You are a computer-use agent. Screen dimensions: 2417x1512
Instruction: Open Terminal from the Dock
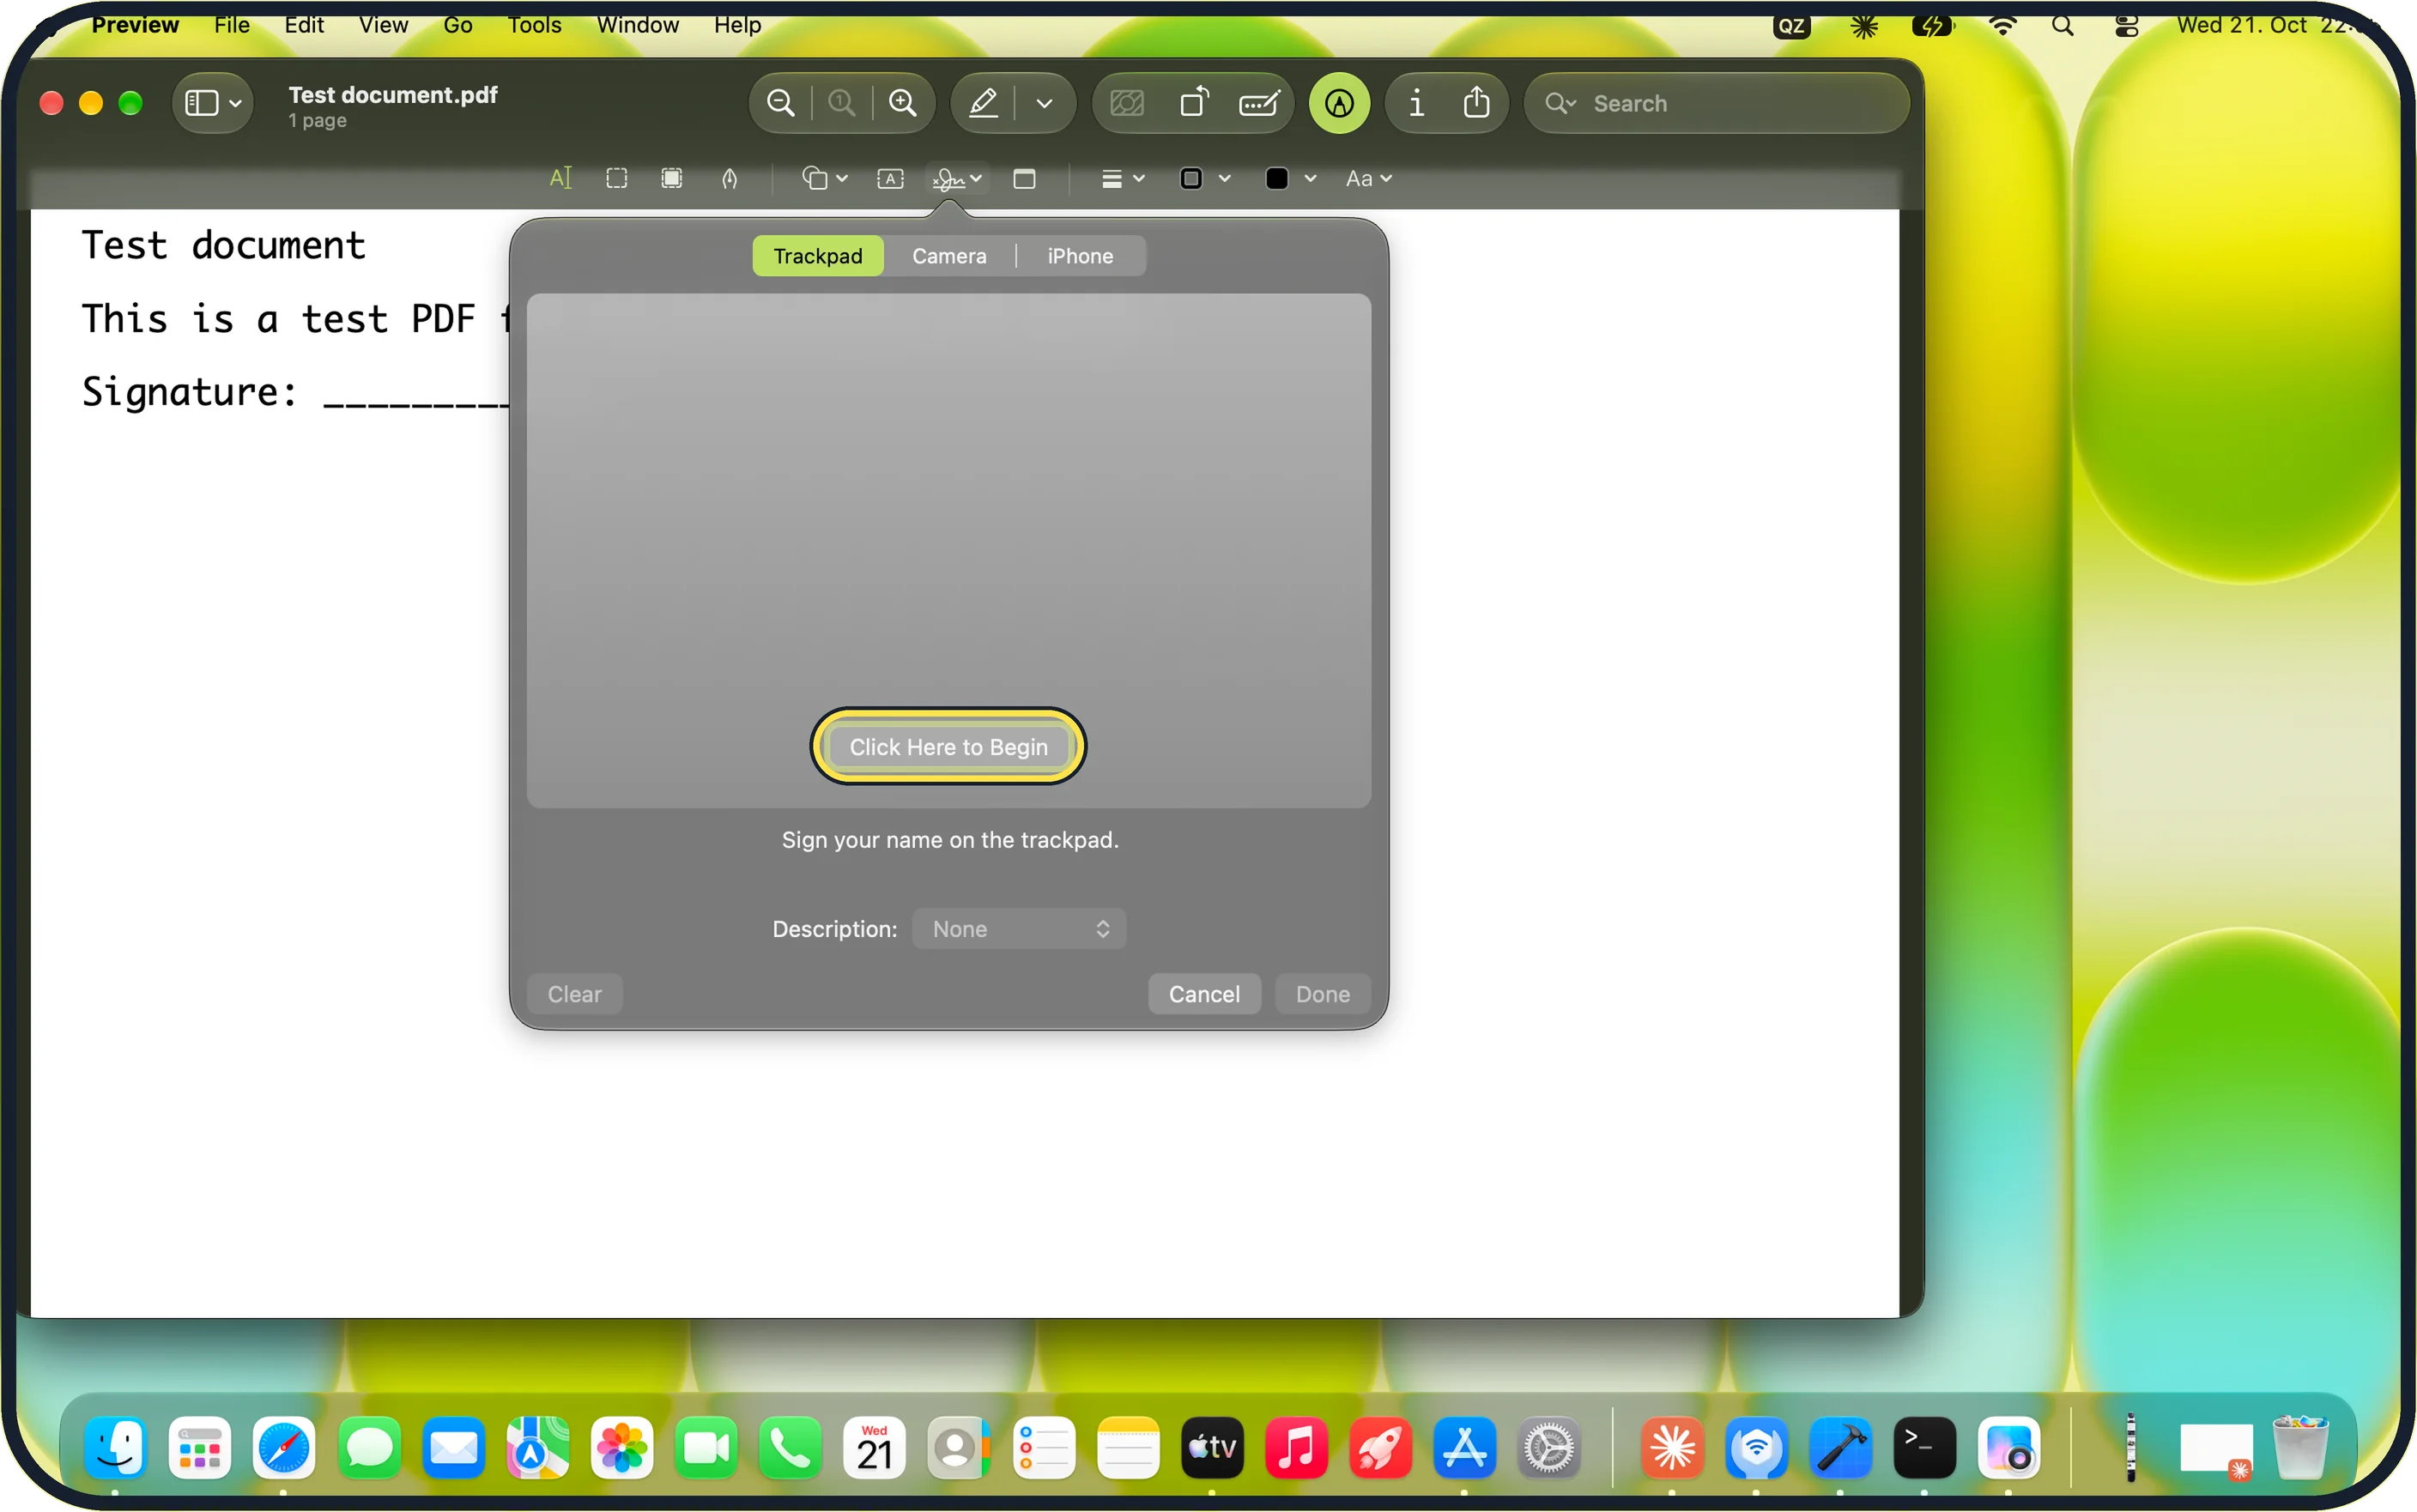click(x=1924, y=1448)
